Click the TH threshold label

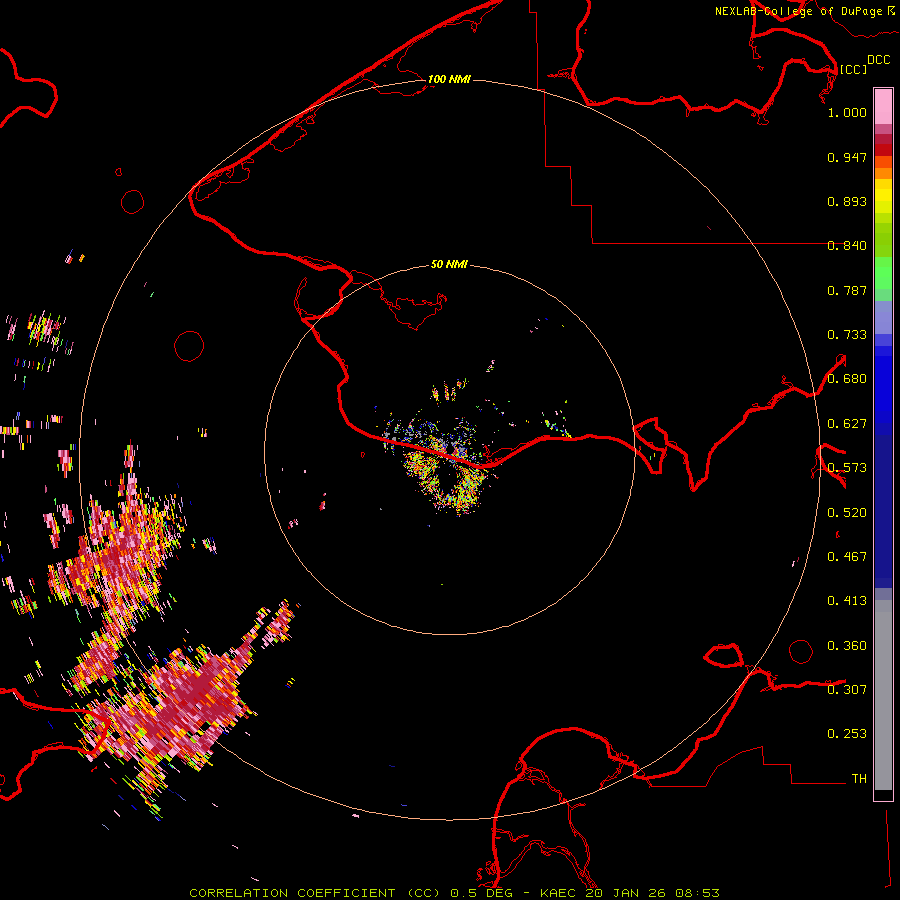(x=859, y=779)
